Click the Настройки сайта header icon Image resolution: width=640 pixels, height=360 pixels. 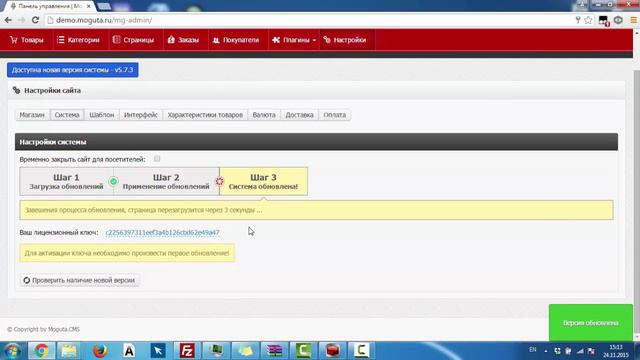(x=16, y=90)
